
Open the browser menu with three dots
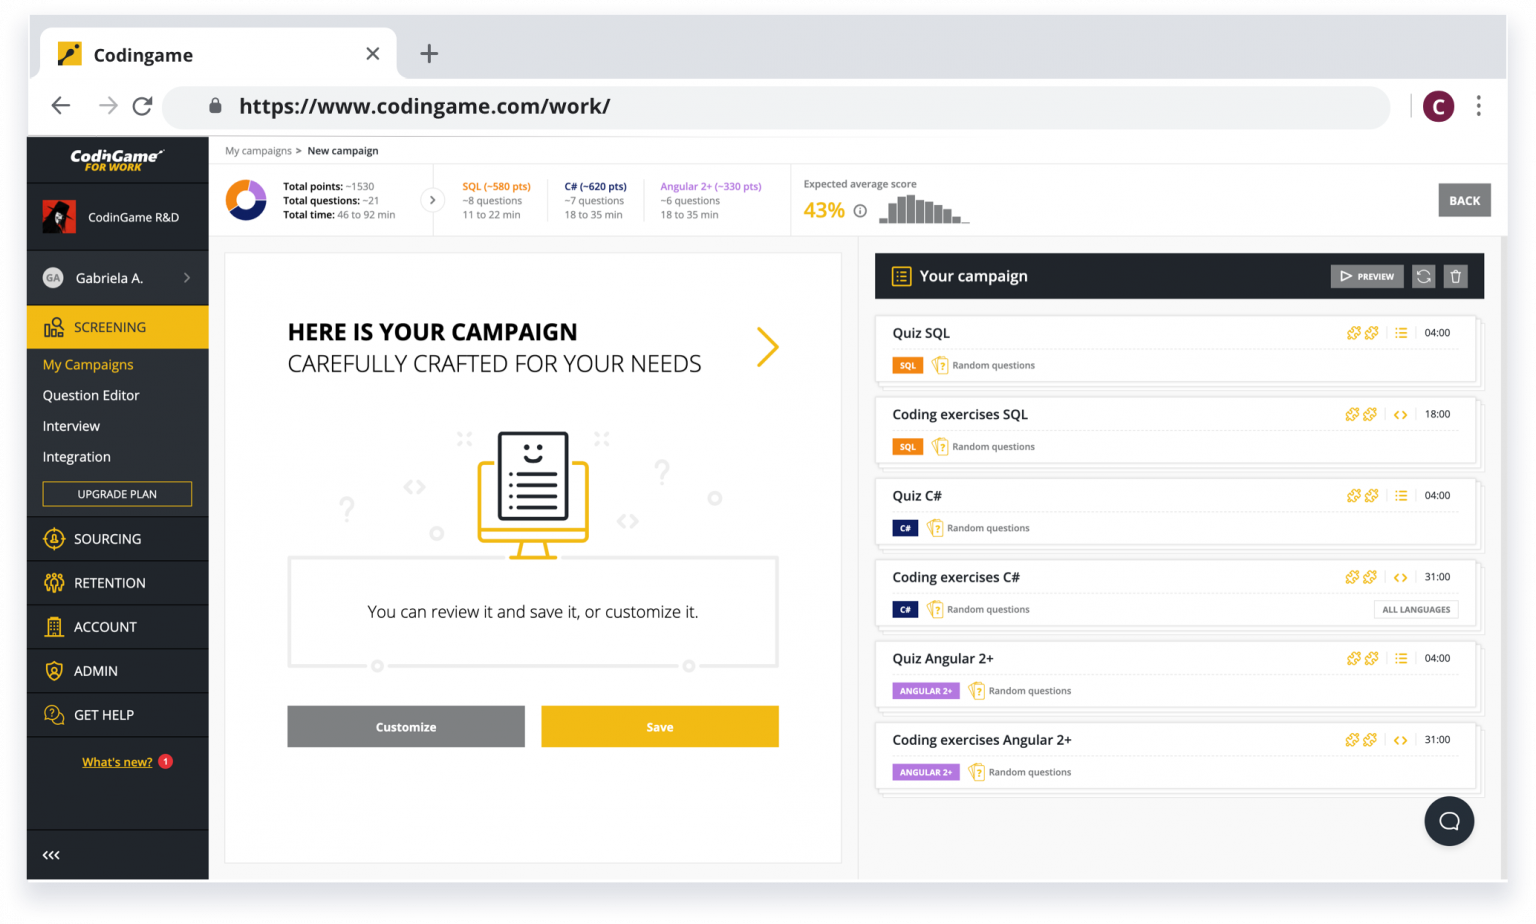(1479, 105)
